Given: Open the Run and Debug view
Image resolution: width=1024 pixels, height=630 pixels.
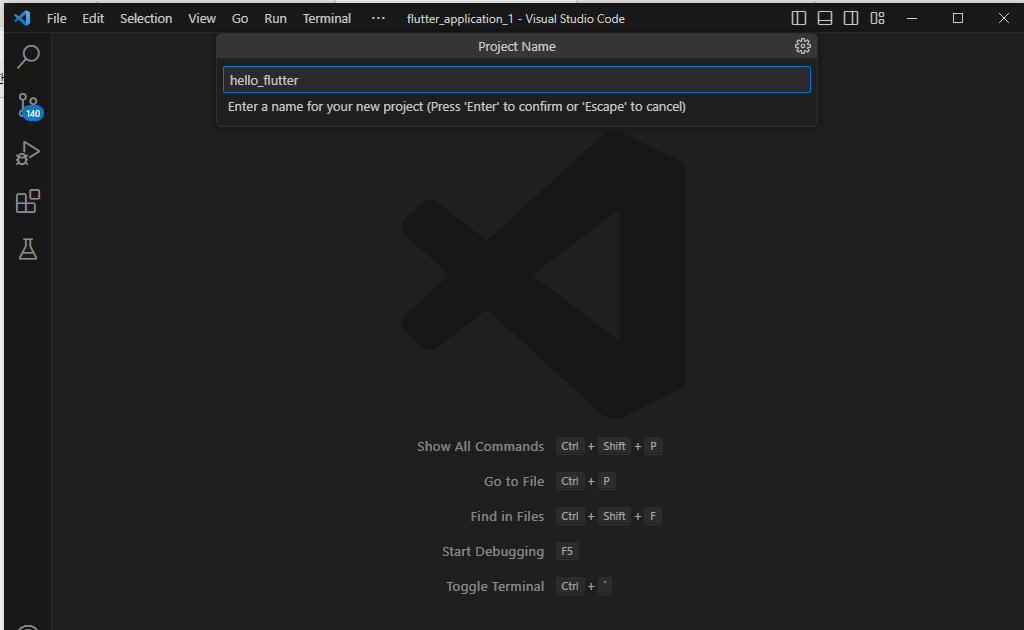Looking at the screenshot, I should [28, 153].
